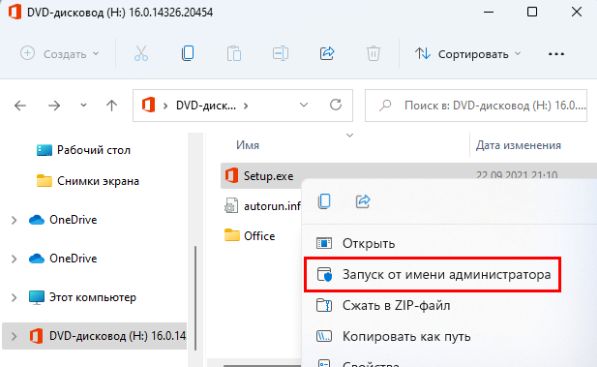The width and height of the screenshot is (597, 367).
Task: Click the Copy icon in top toolbar
Action: [x=188, y=54]
